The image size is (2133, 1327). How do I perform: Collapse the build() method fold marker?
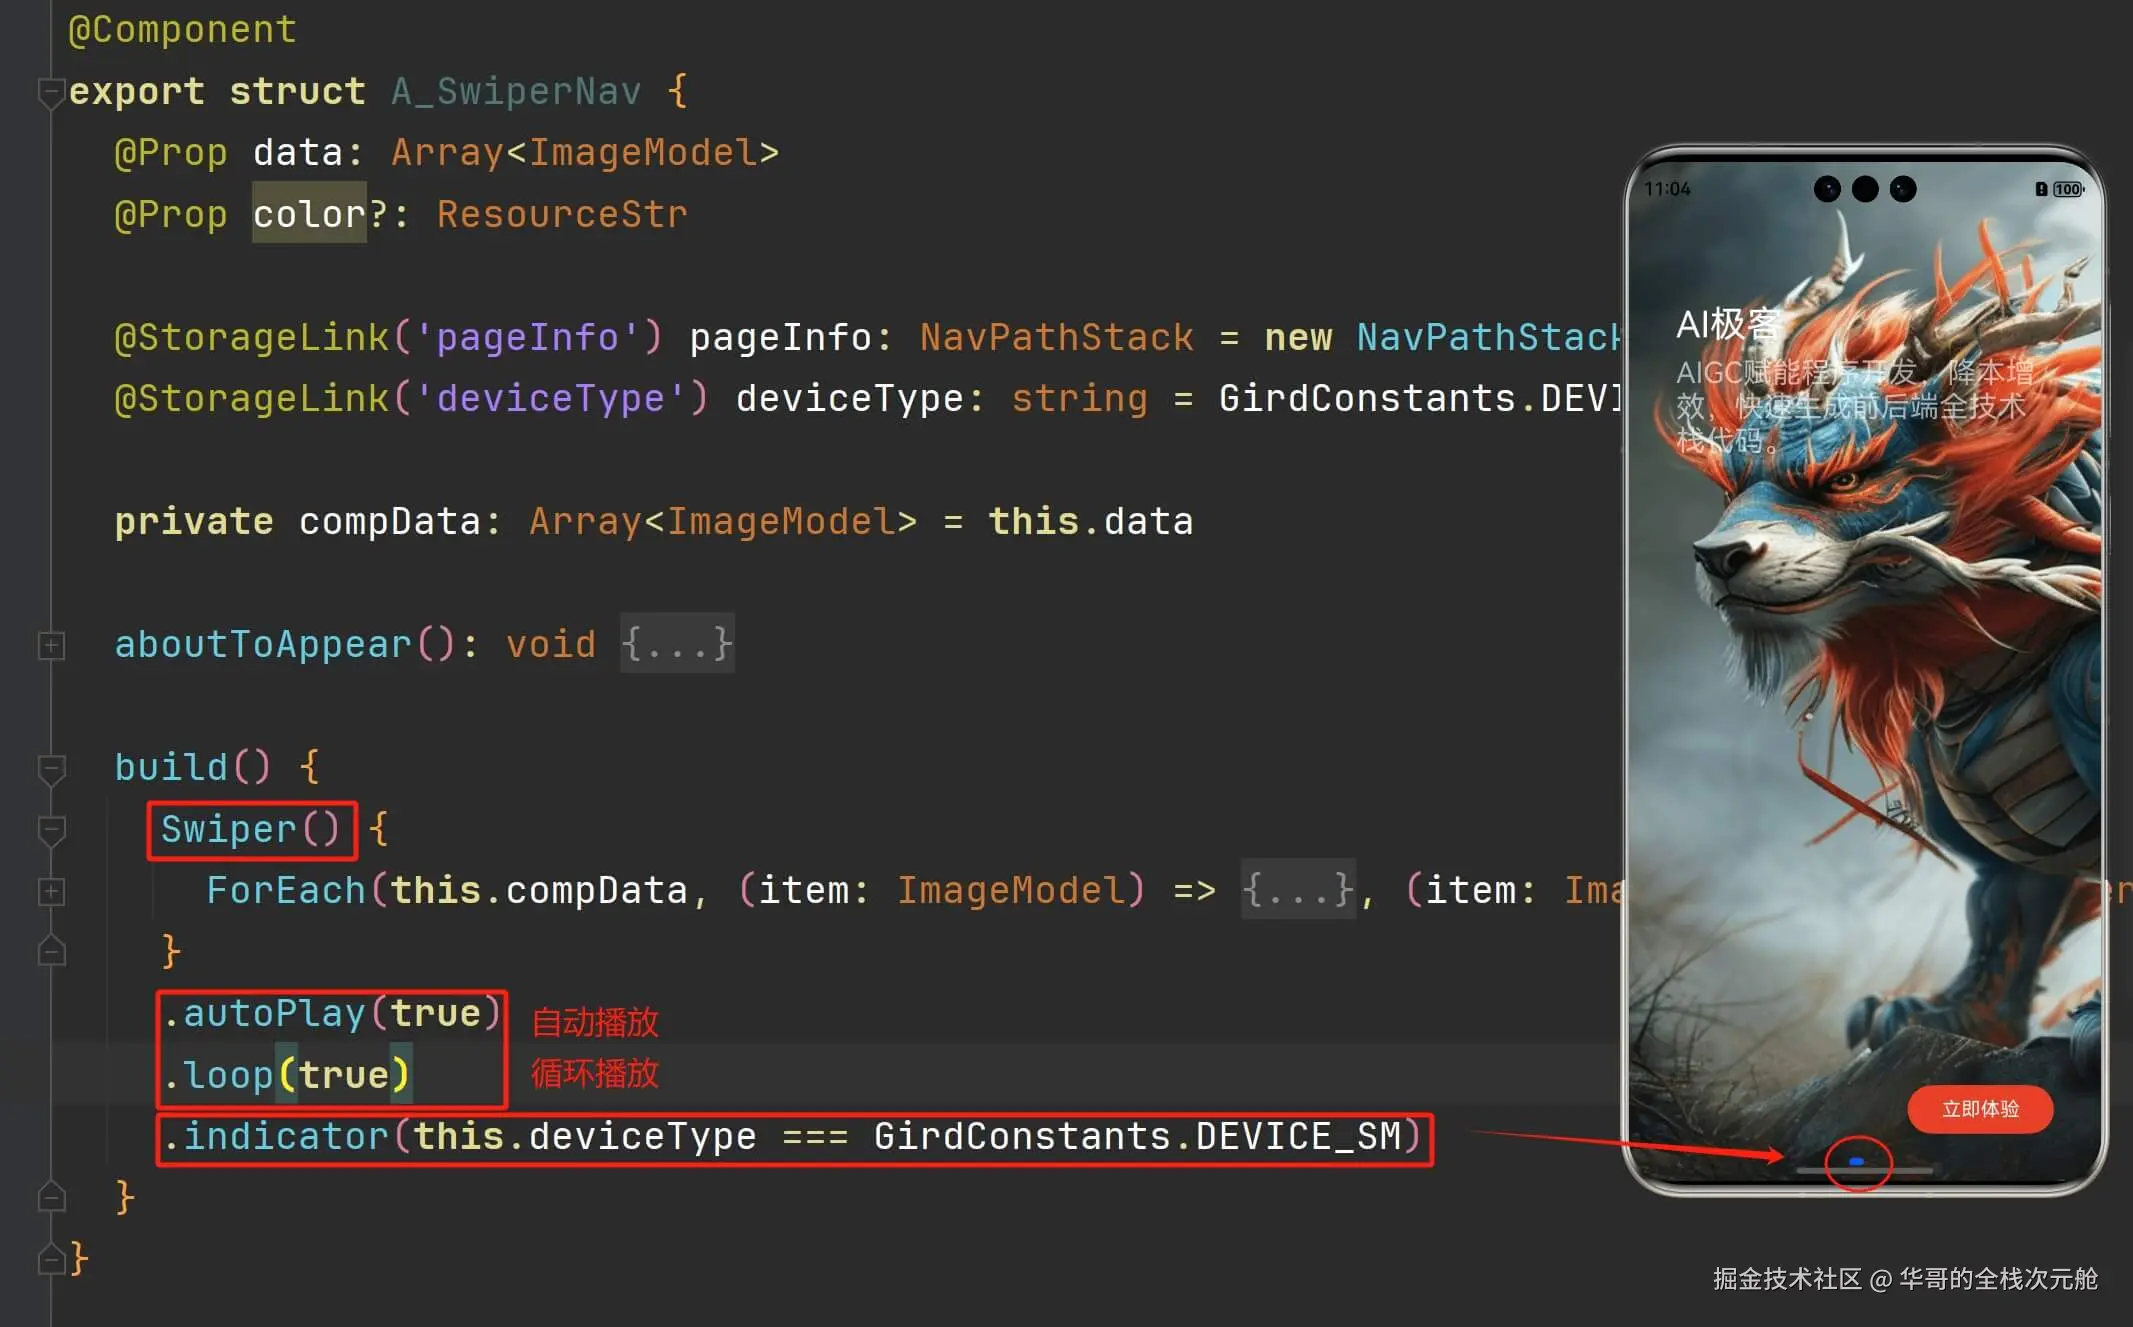click(x=51, y=769)
